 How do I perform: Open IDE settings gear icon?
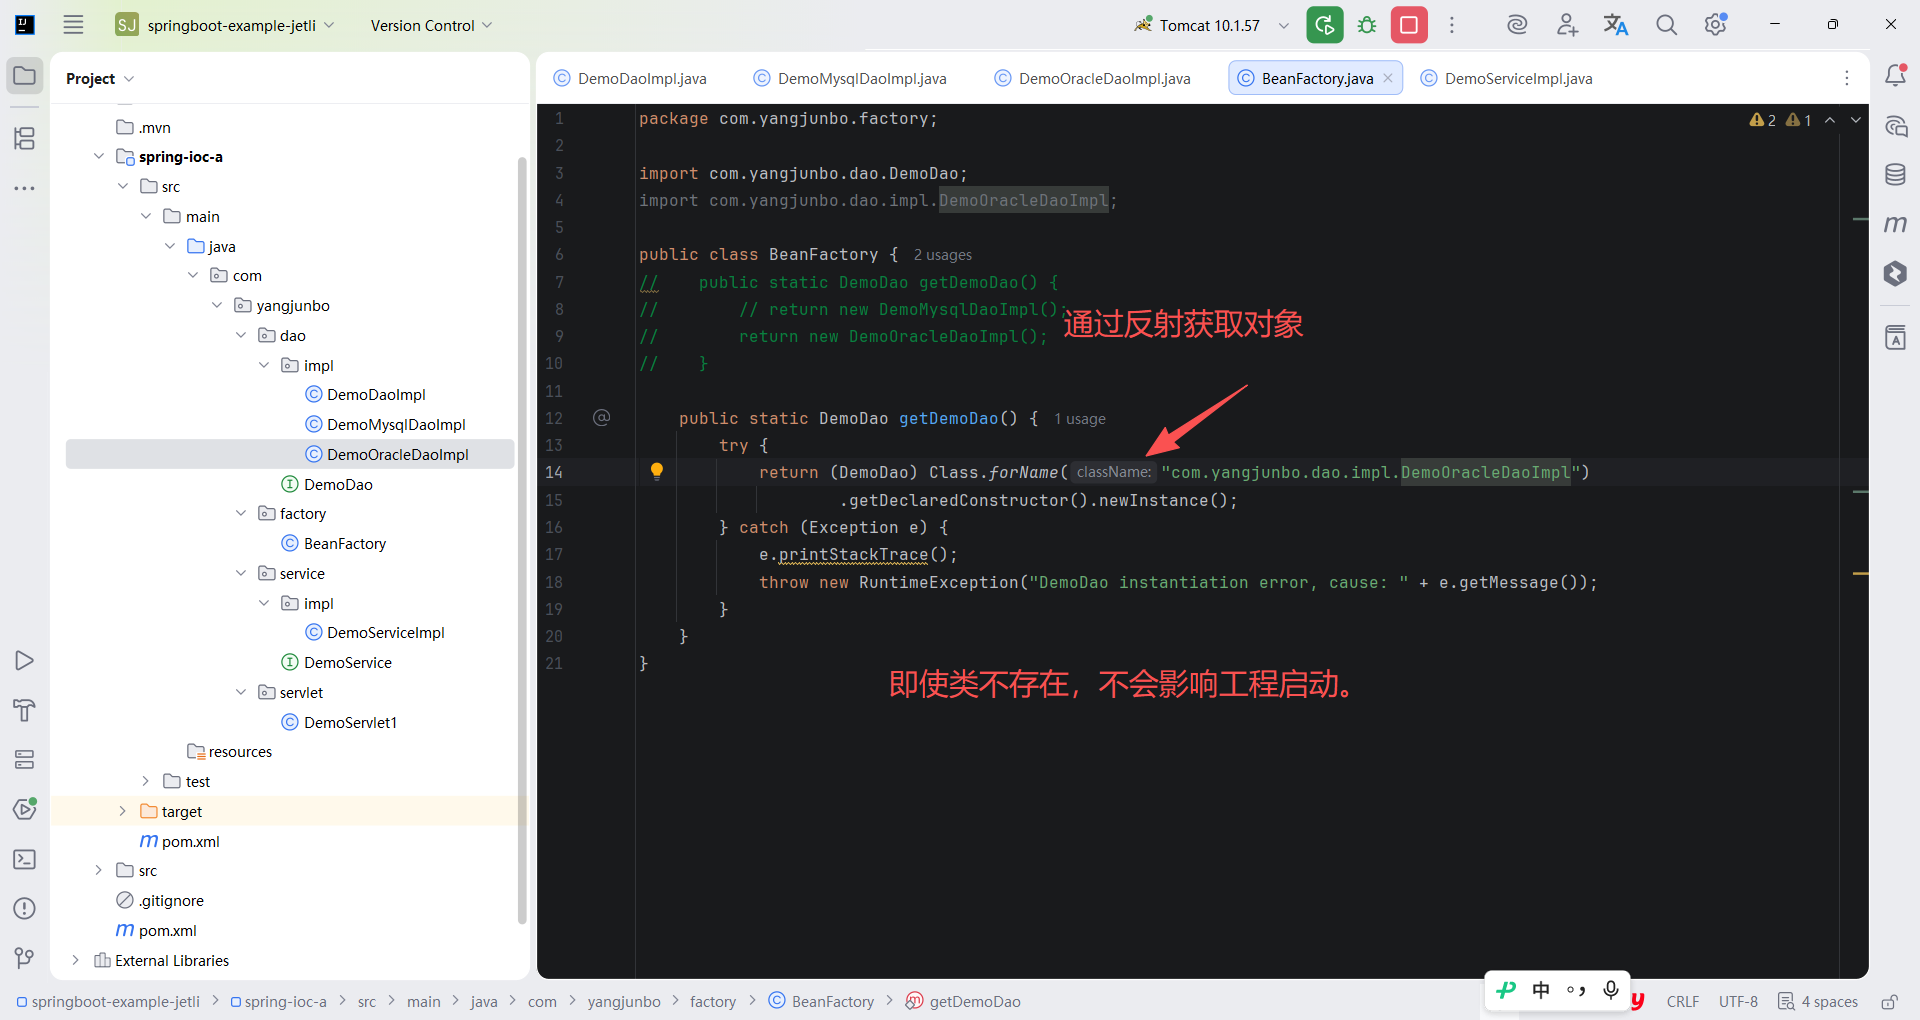[x=1716, y=25]
